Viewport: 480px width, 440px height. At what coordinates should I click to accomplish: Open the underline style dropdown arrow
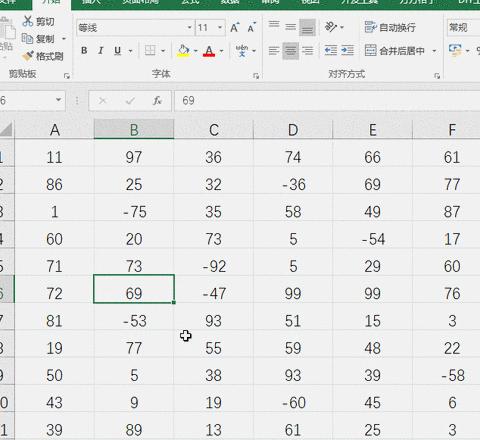pos(130,51)
